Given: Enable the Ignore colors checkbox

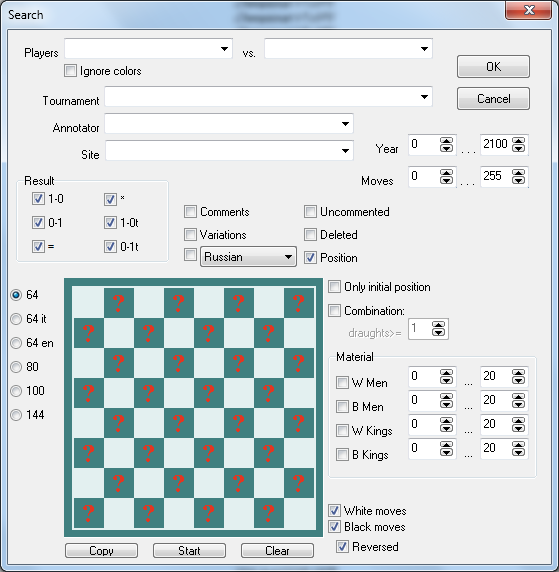Looking at the screenshot, I should (x=70, y=70).
